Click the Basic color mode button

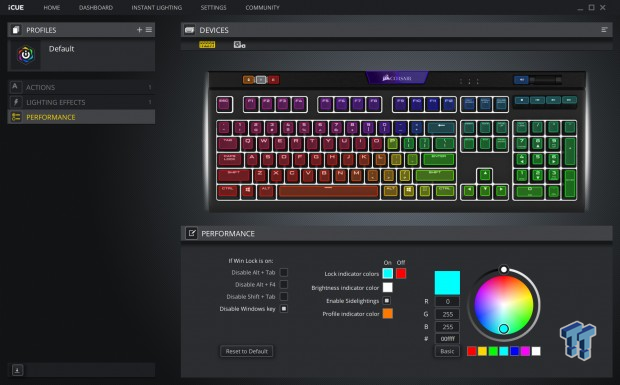tap(447, 351)
